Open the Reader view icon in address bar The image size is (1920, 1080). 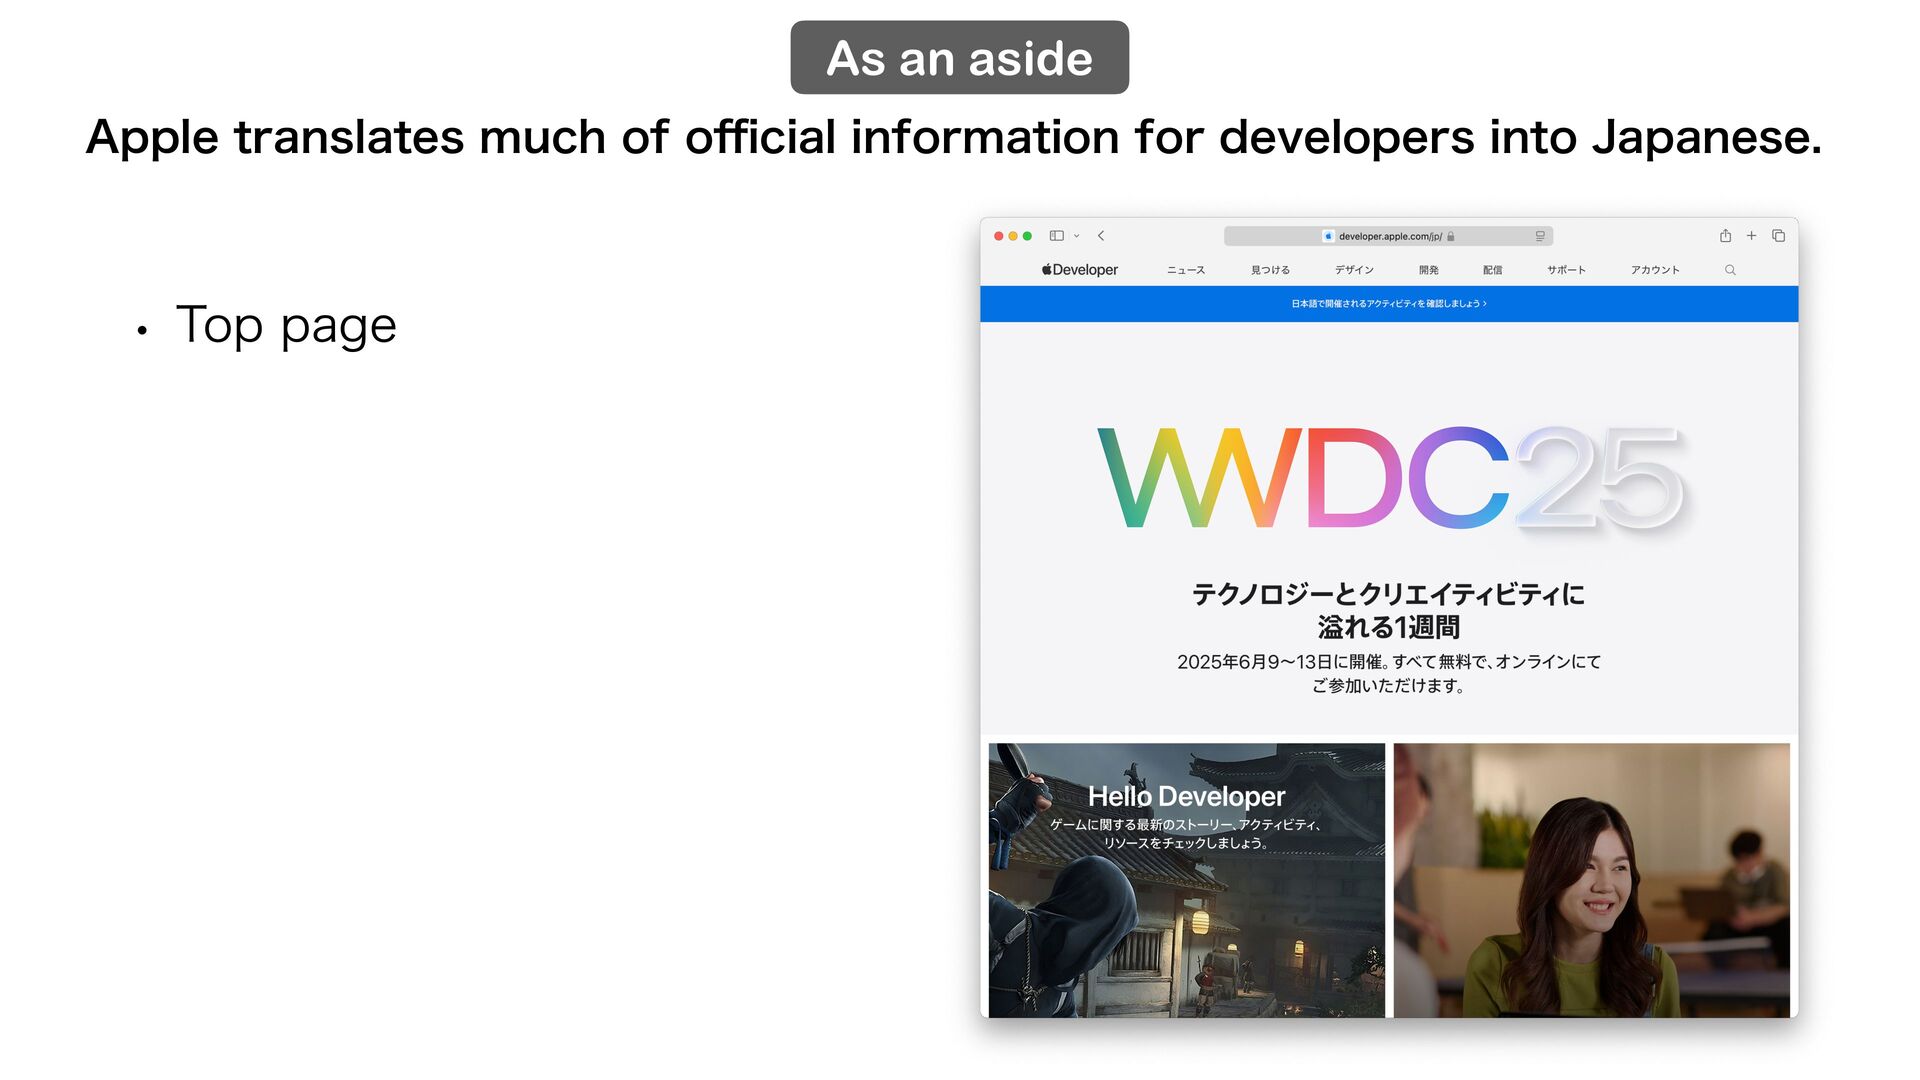pyautogui.click(x=1540, y=236)
